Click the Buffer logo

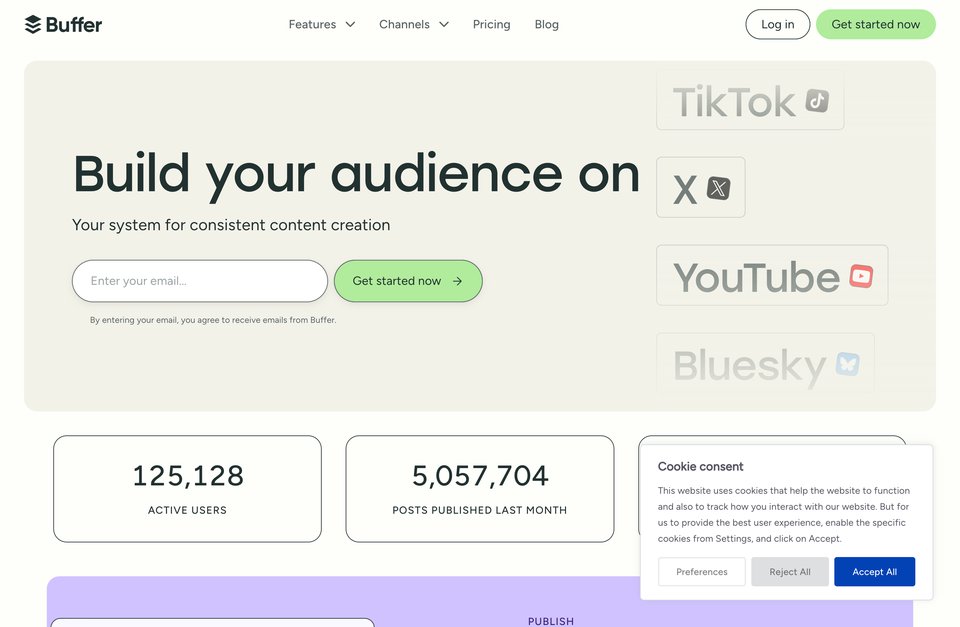(63, 24)
